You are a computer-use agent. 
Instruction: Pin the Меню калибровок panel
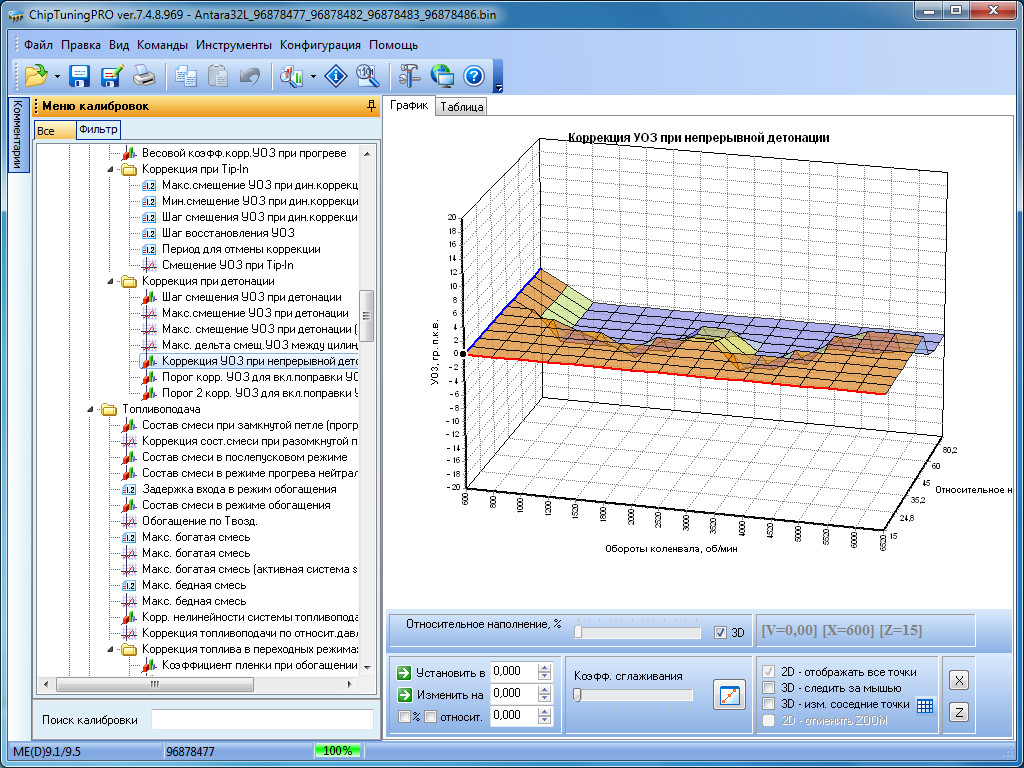click(371, 106)
